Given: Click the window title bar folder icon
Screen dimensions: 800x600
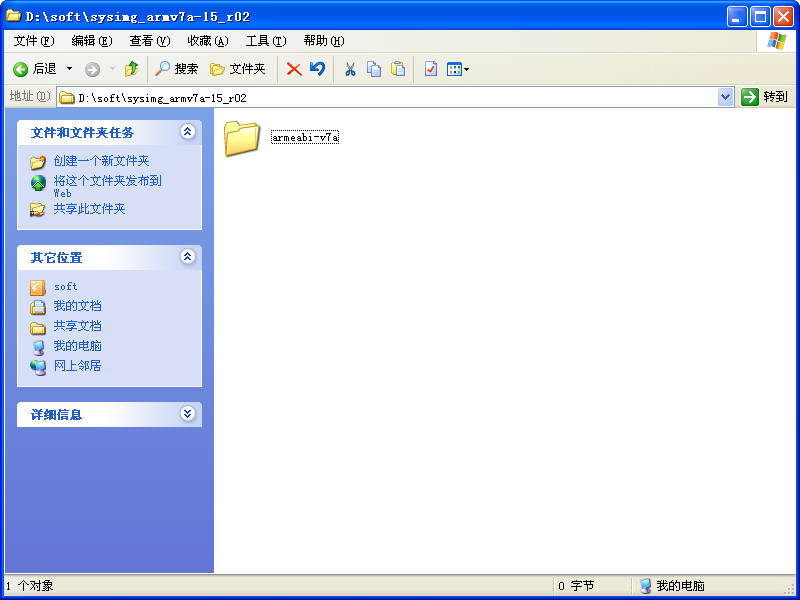Looking at the screenshot, I should pyautogui.click(x=13, y=15).
